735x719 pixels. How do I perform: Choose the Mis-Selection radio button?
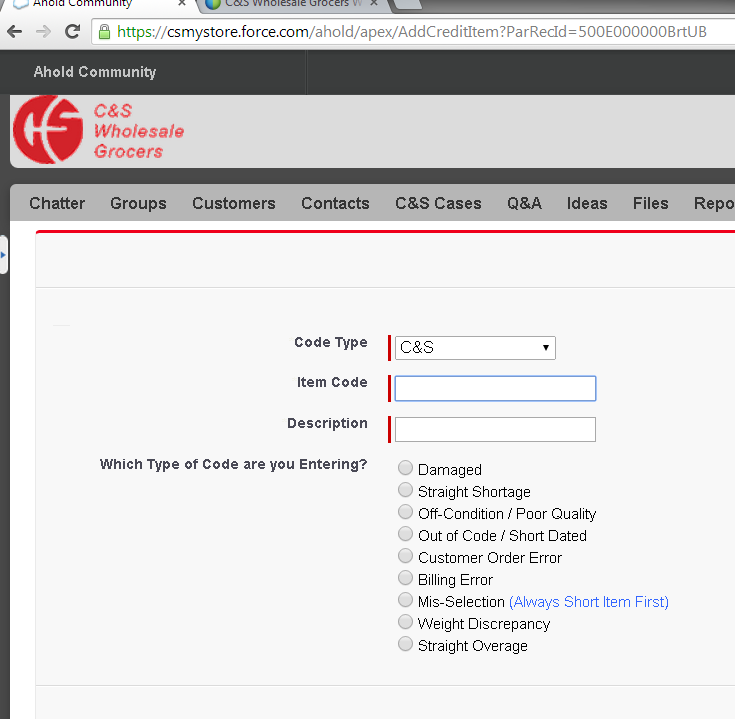point(405,600)
